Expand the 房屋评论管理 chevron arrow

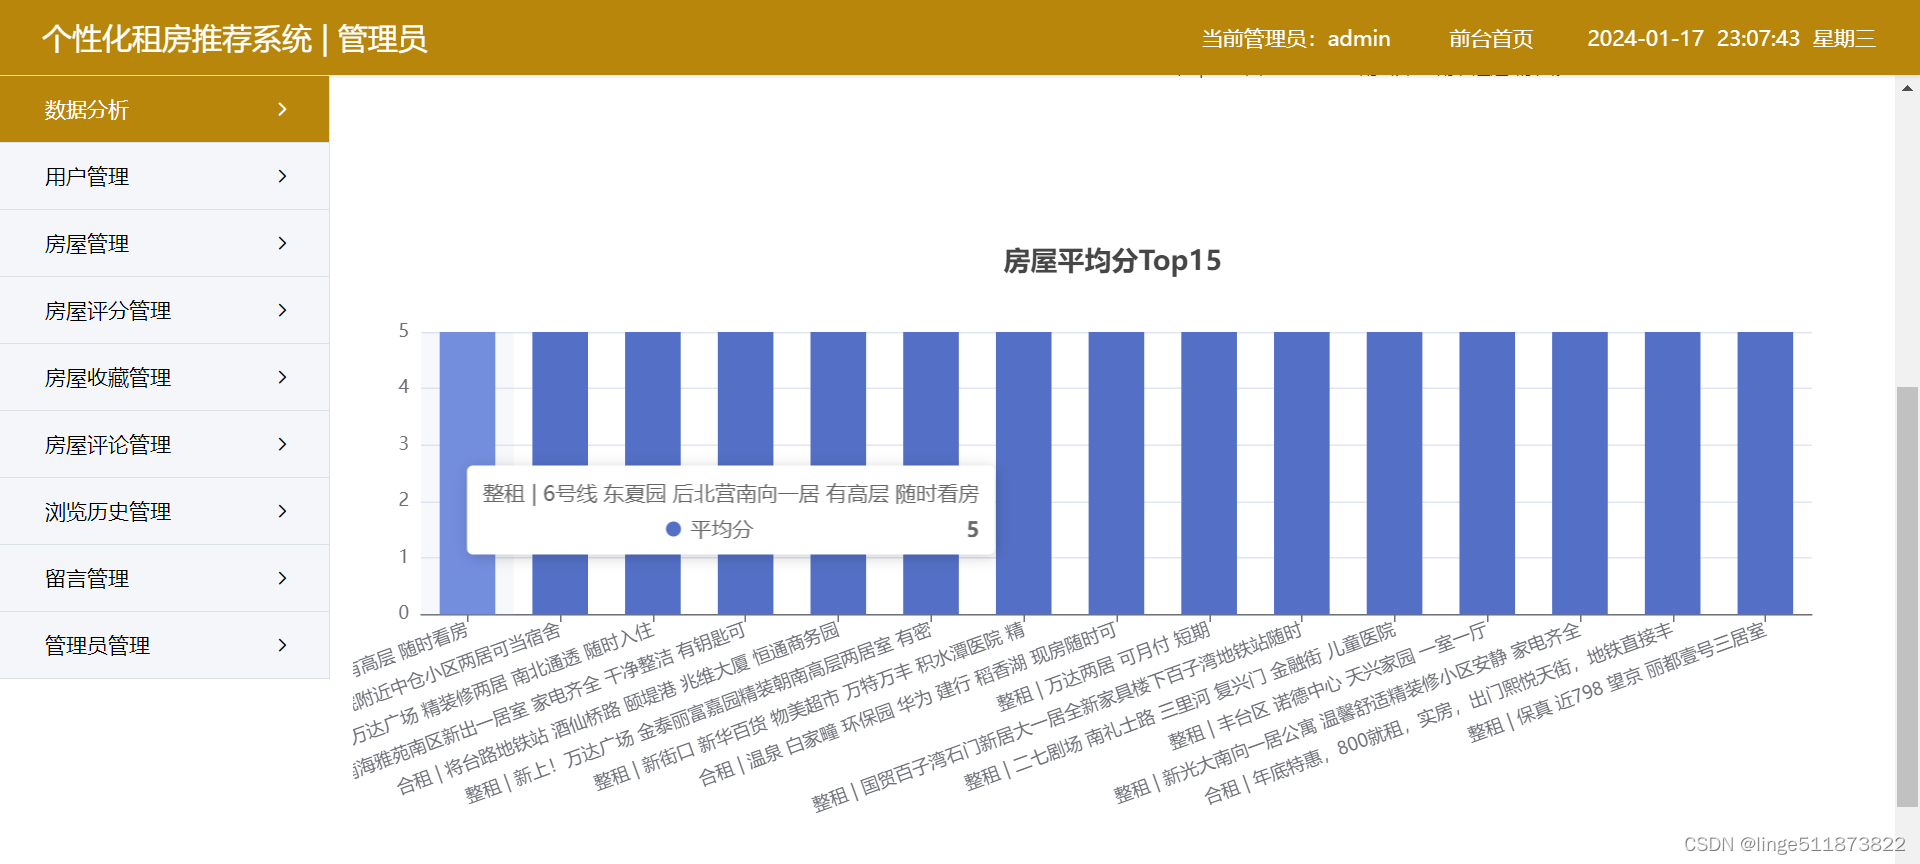(282, 444)
